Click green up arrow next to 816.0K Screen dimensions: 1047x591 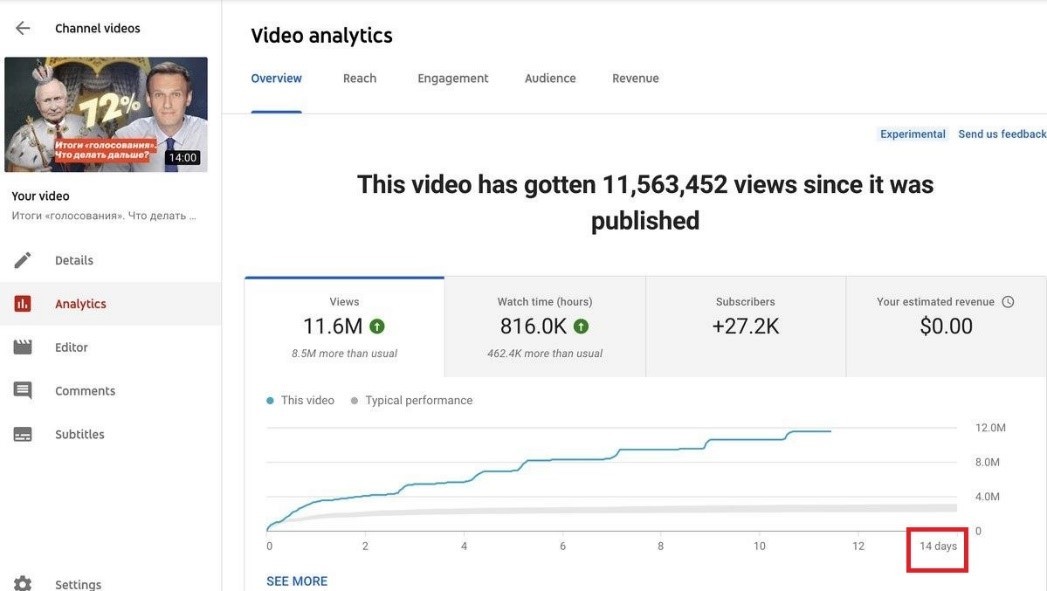[581, 326]
